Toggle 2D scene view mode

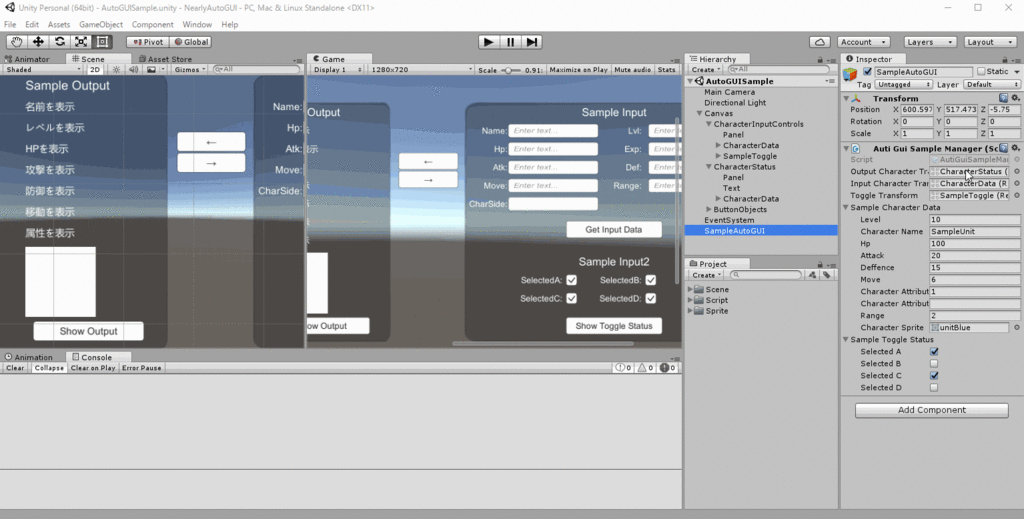(x=95, y=69)
